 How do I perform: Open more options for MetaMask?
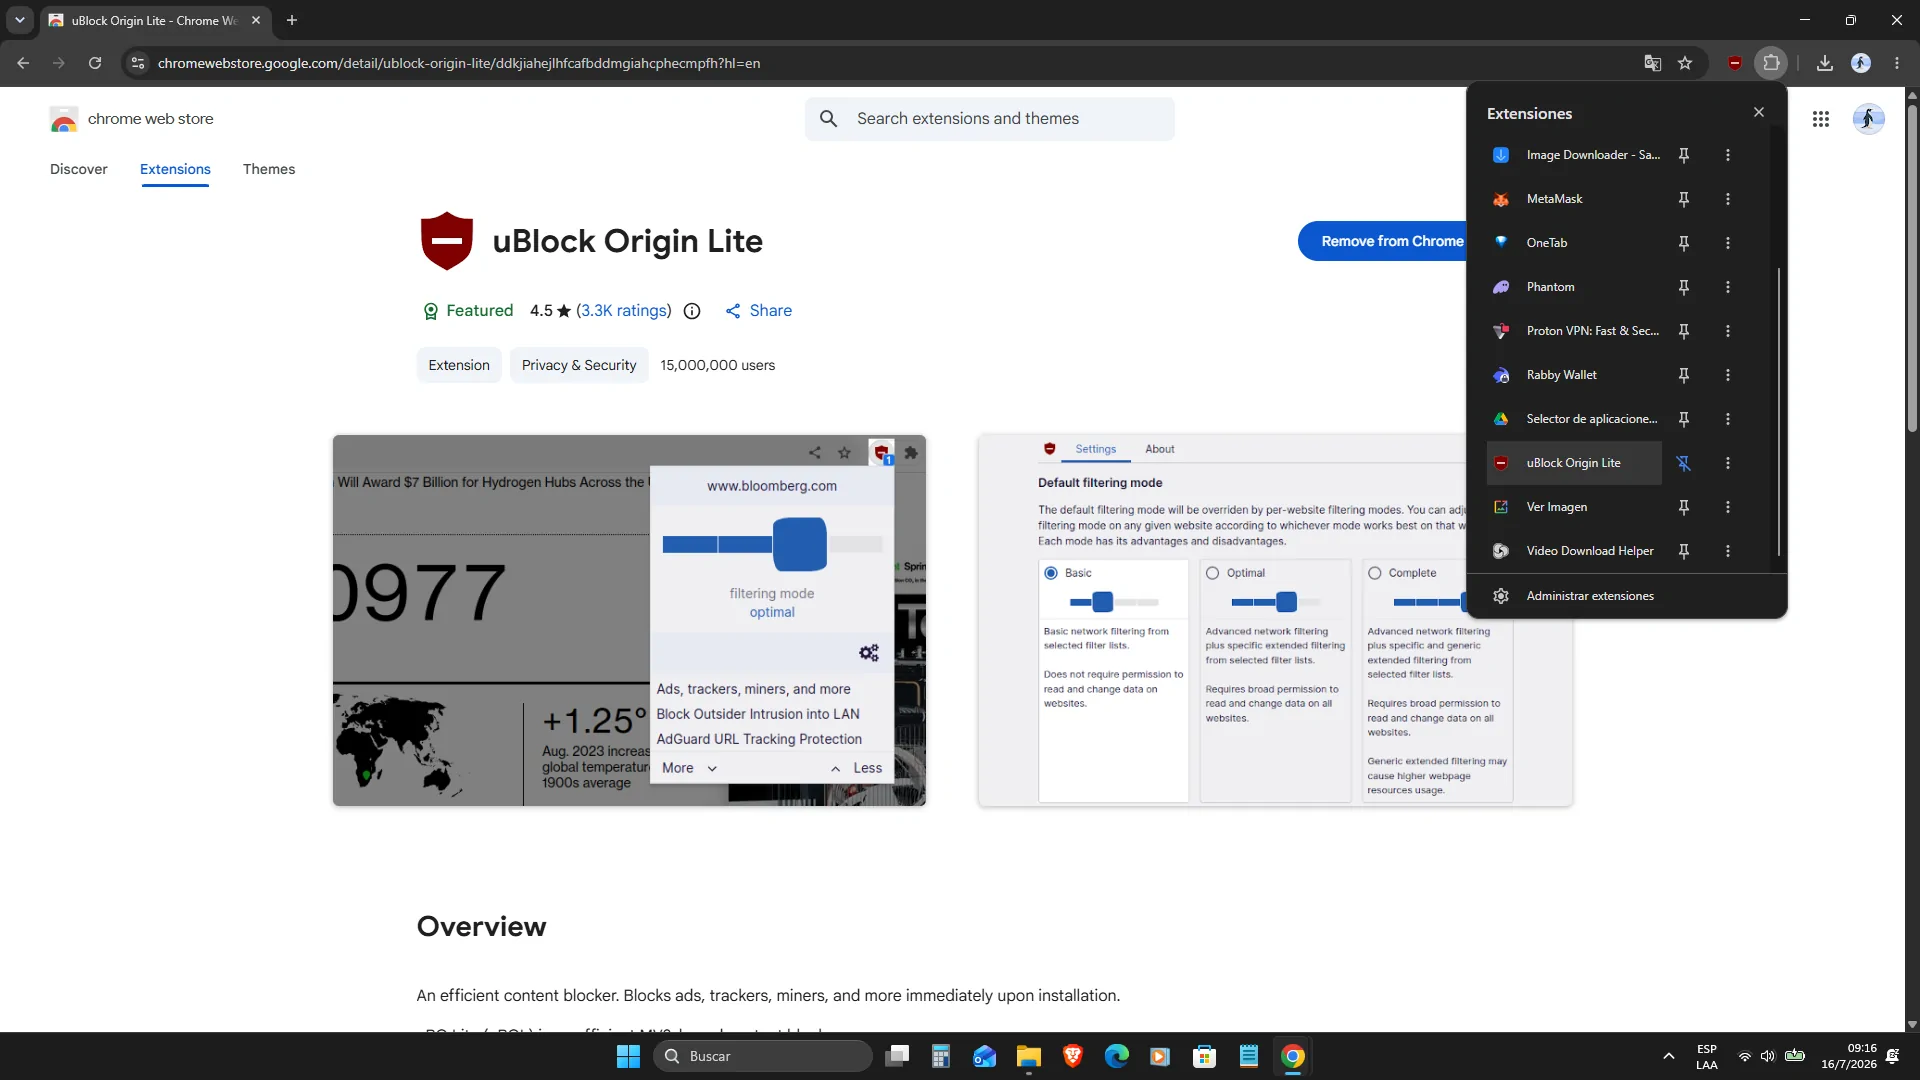1728,199
